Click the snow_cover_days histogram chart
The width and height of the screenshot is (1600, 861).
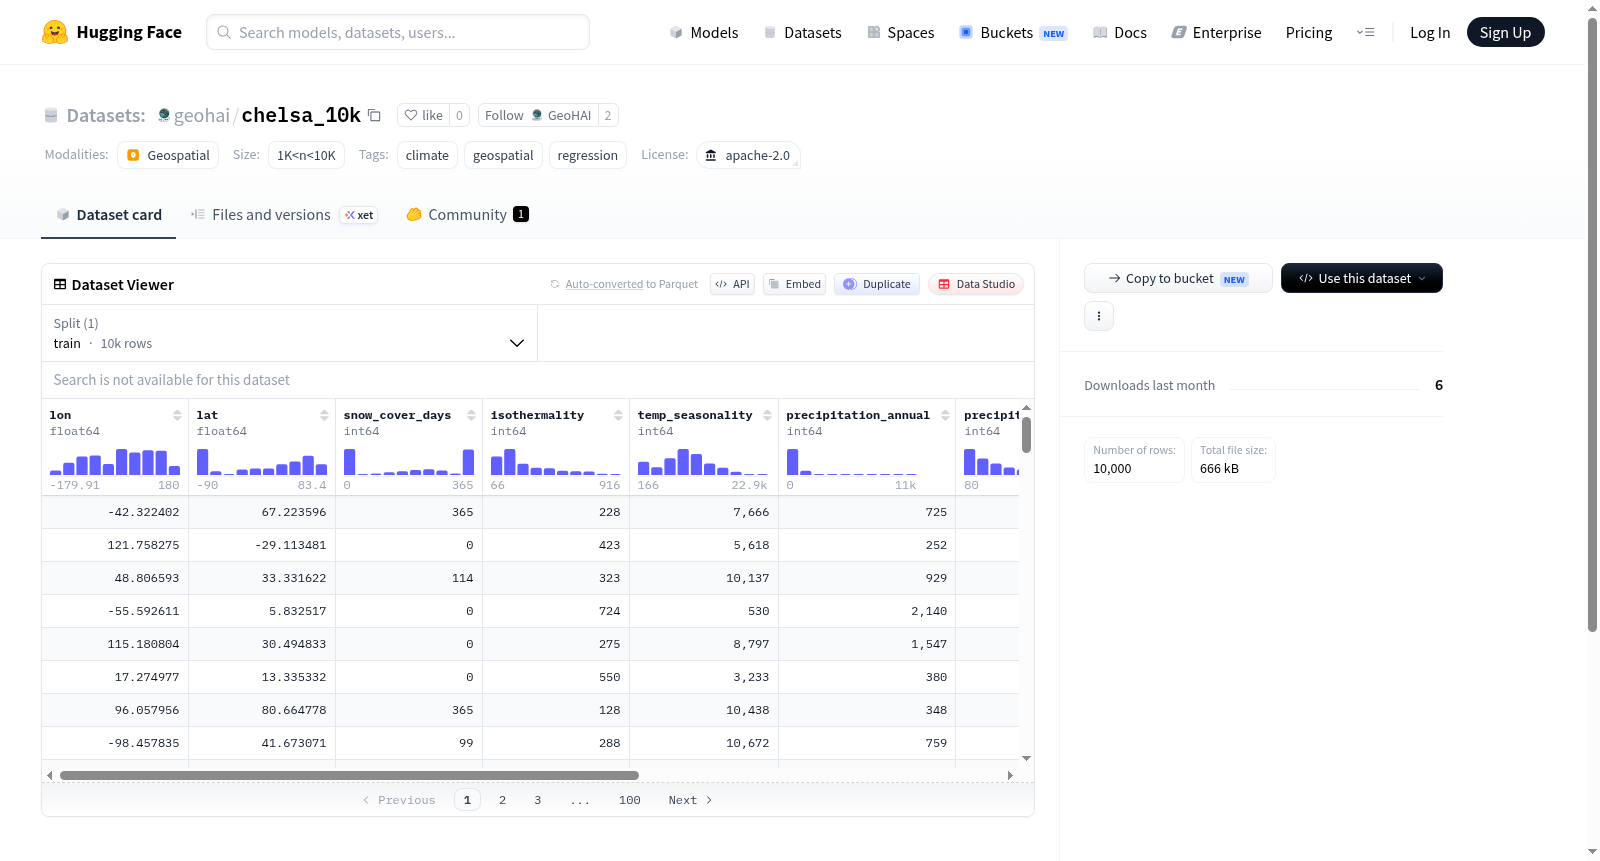409,461
